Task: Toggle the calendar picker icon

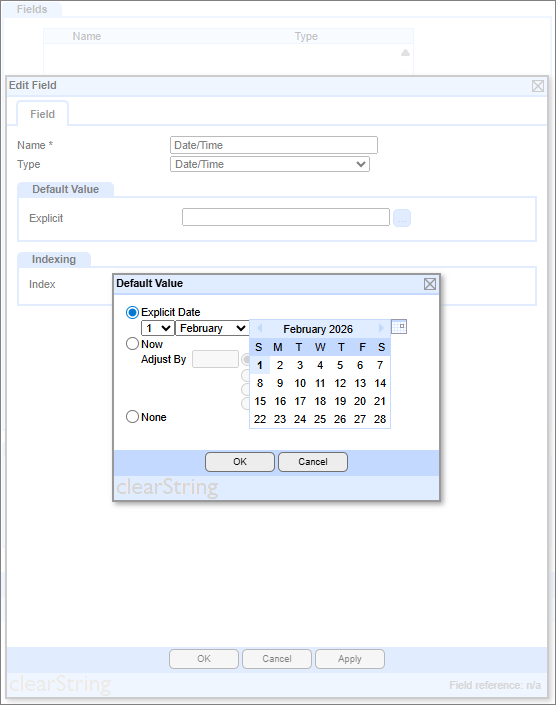Action: pyautogui.click(x=399, y=327)
